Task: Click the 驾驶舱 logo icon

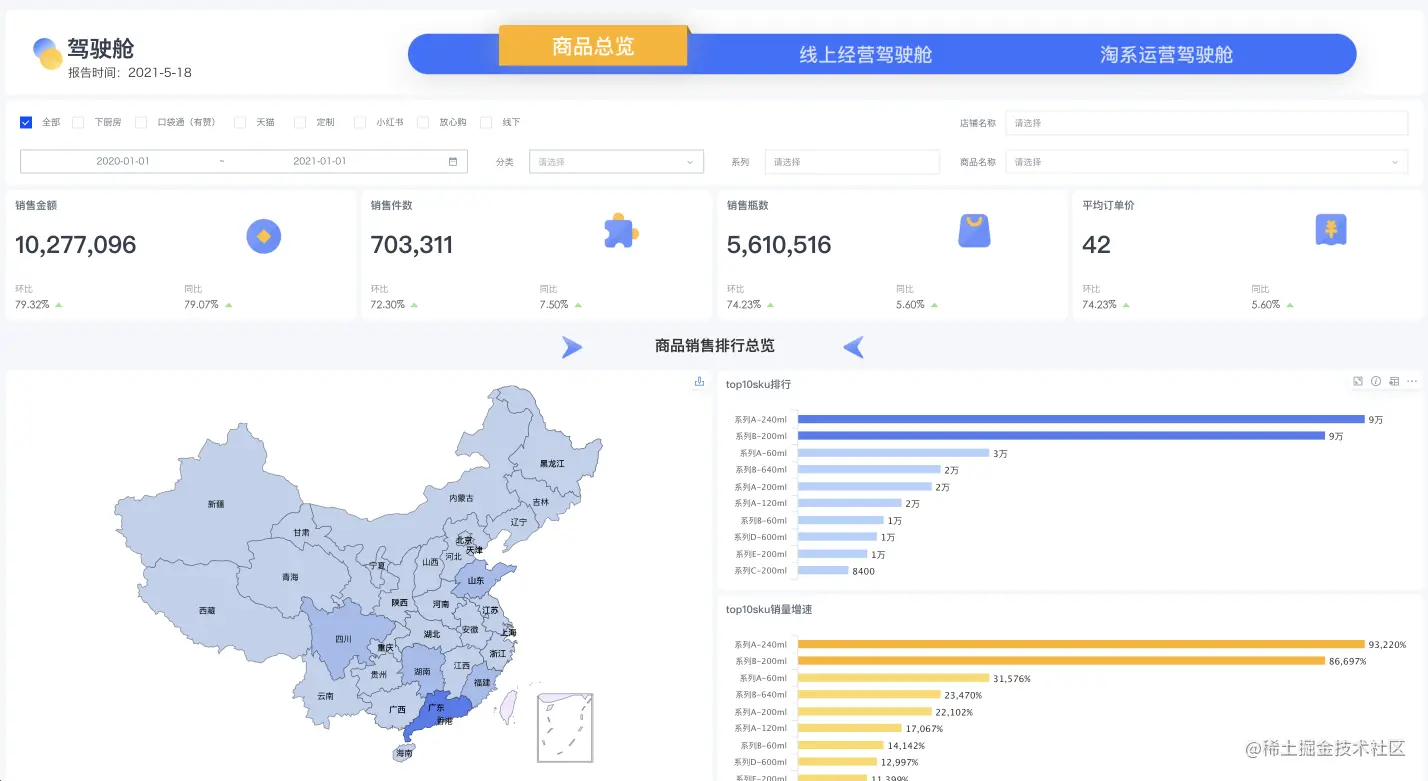Action: coord(48,53)
